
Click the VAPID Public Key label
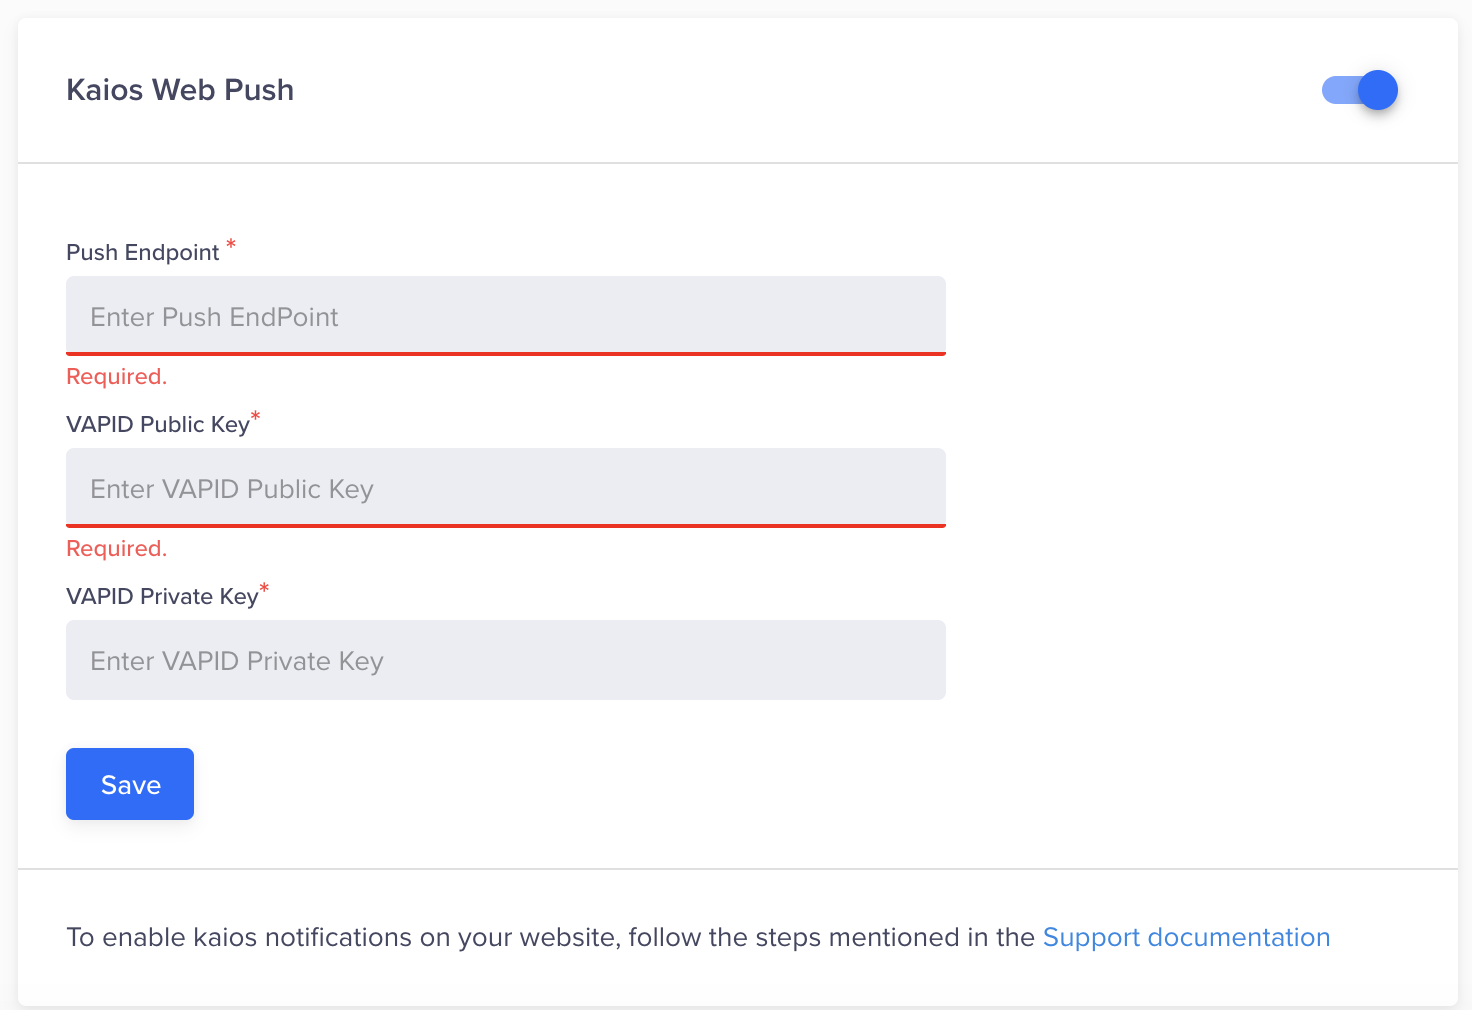[158, 424]
